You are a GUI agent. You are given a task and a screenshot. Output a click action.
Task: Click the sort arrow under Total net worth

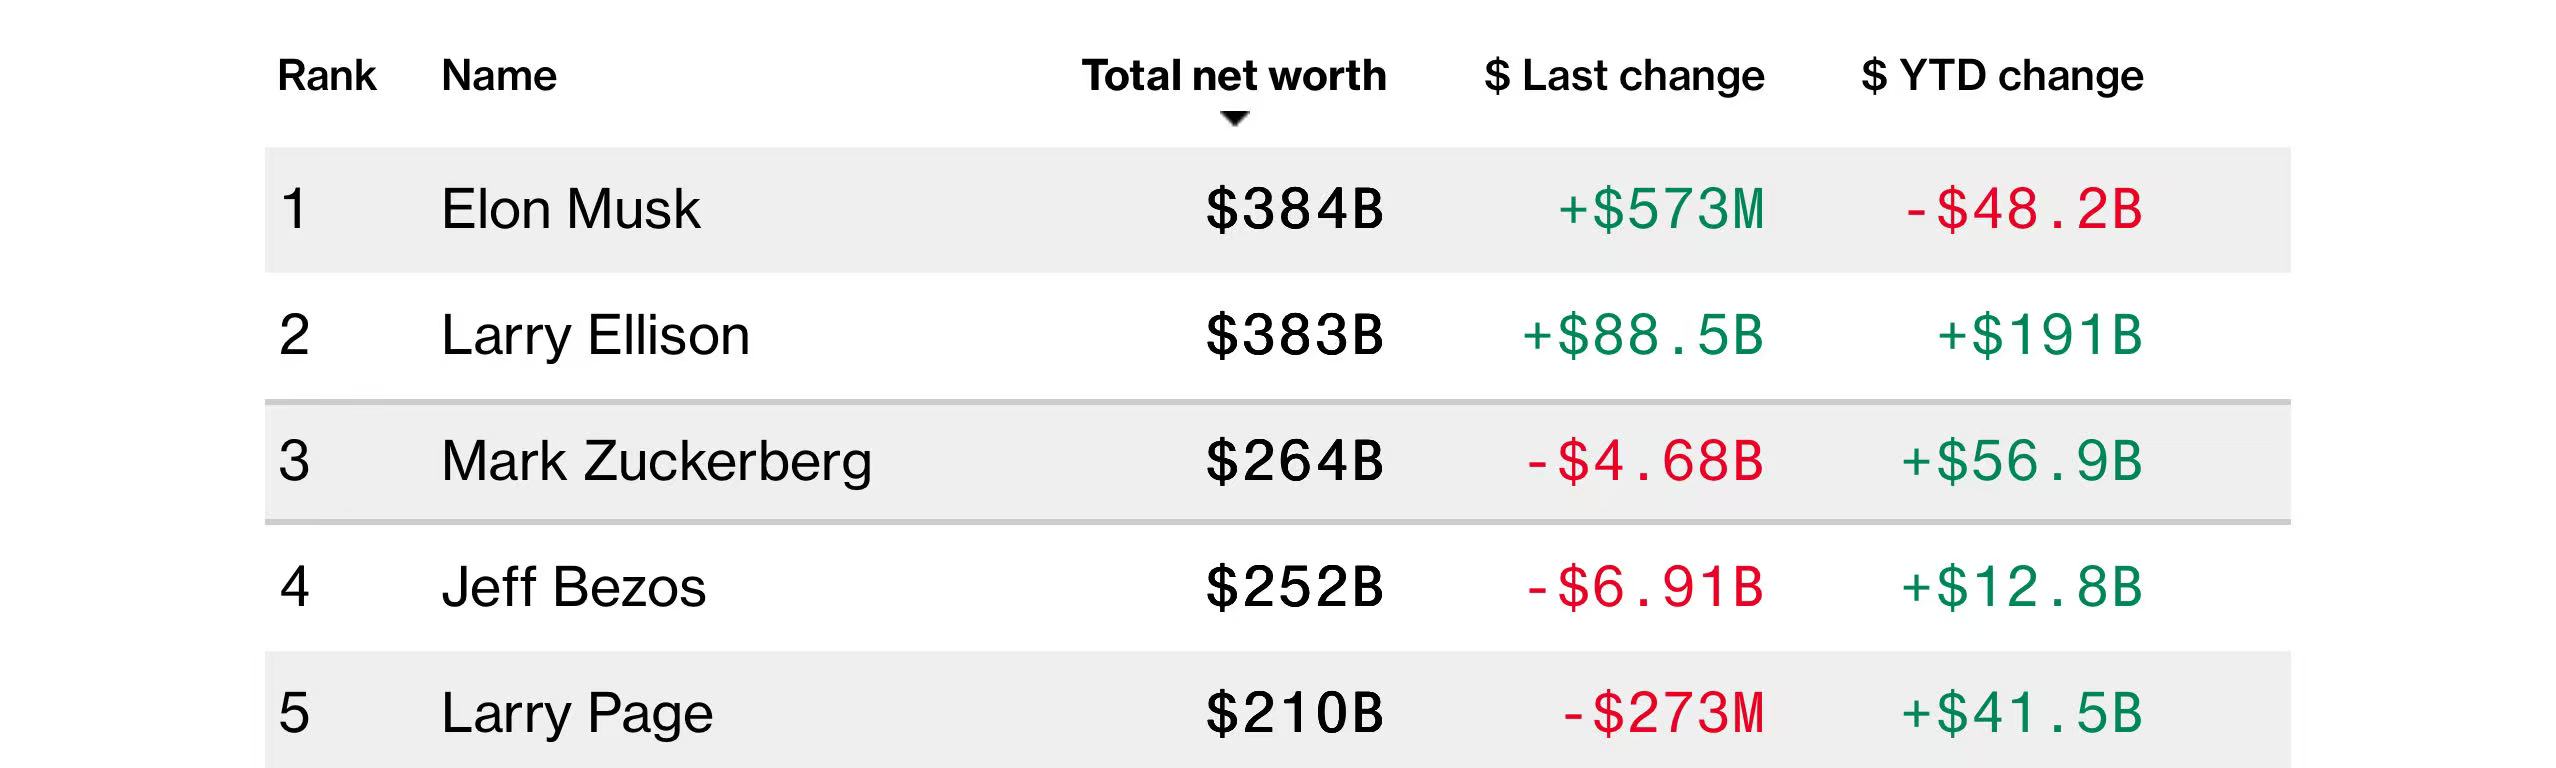tap(1235, 119)
